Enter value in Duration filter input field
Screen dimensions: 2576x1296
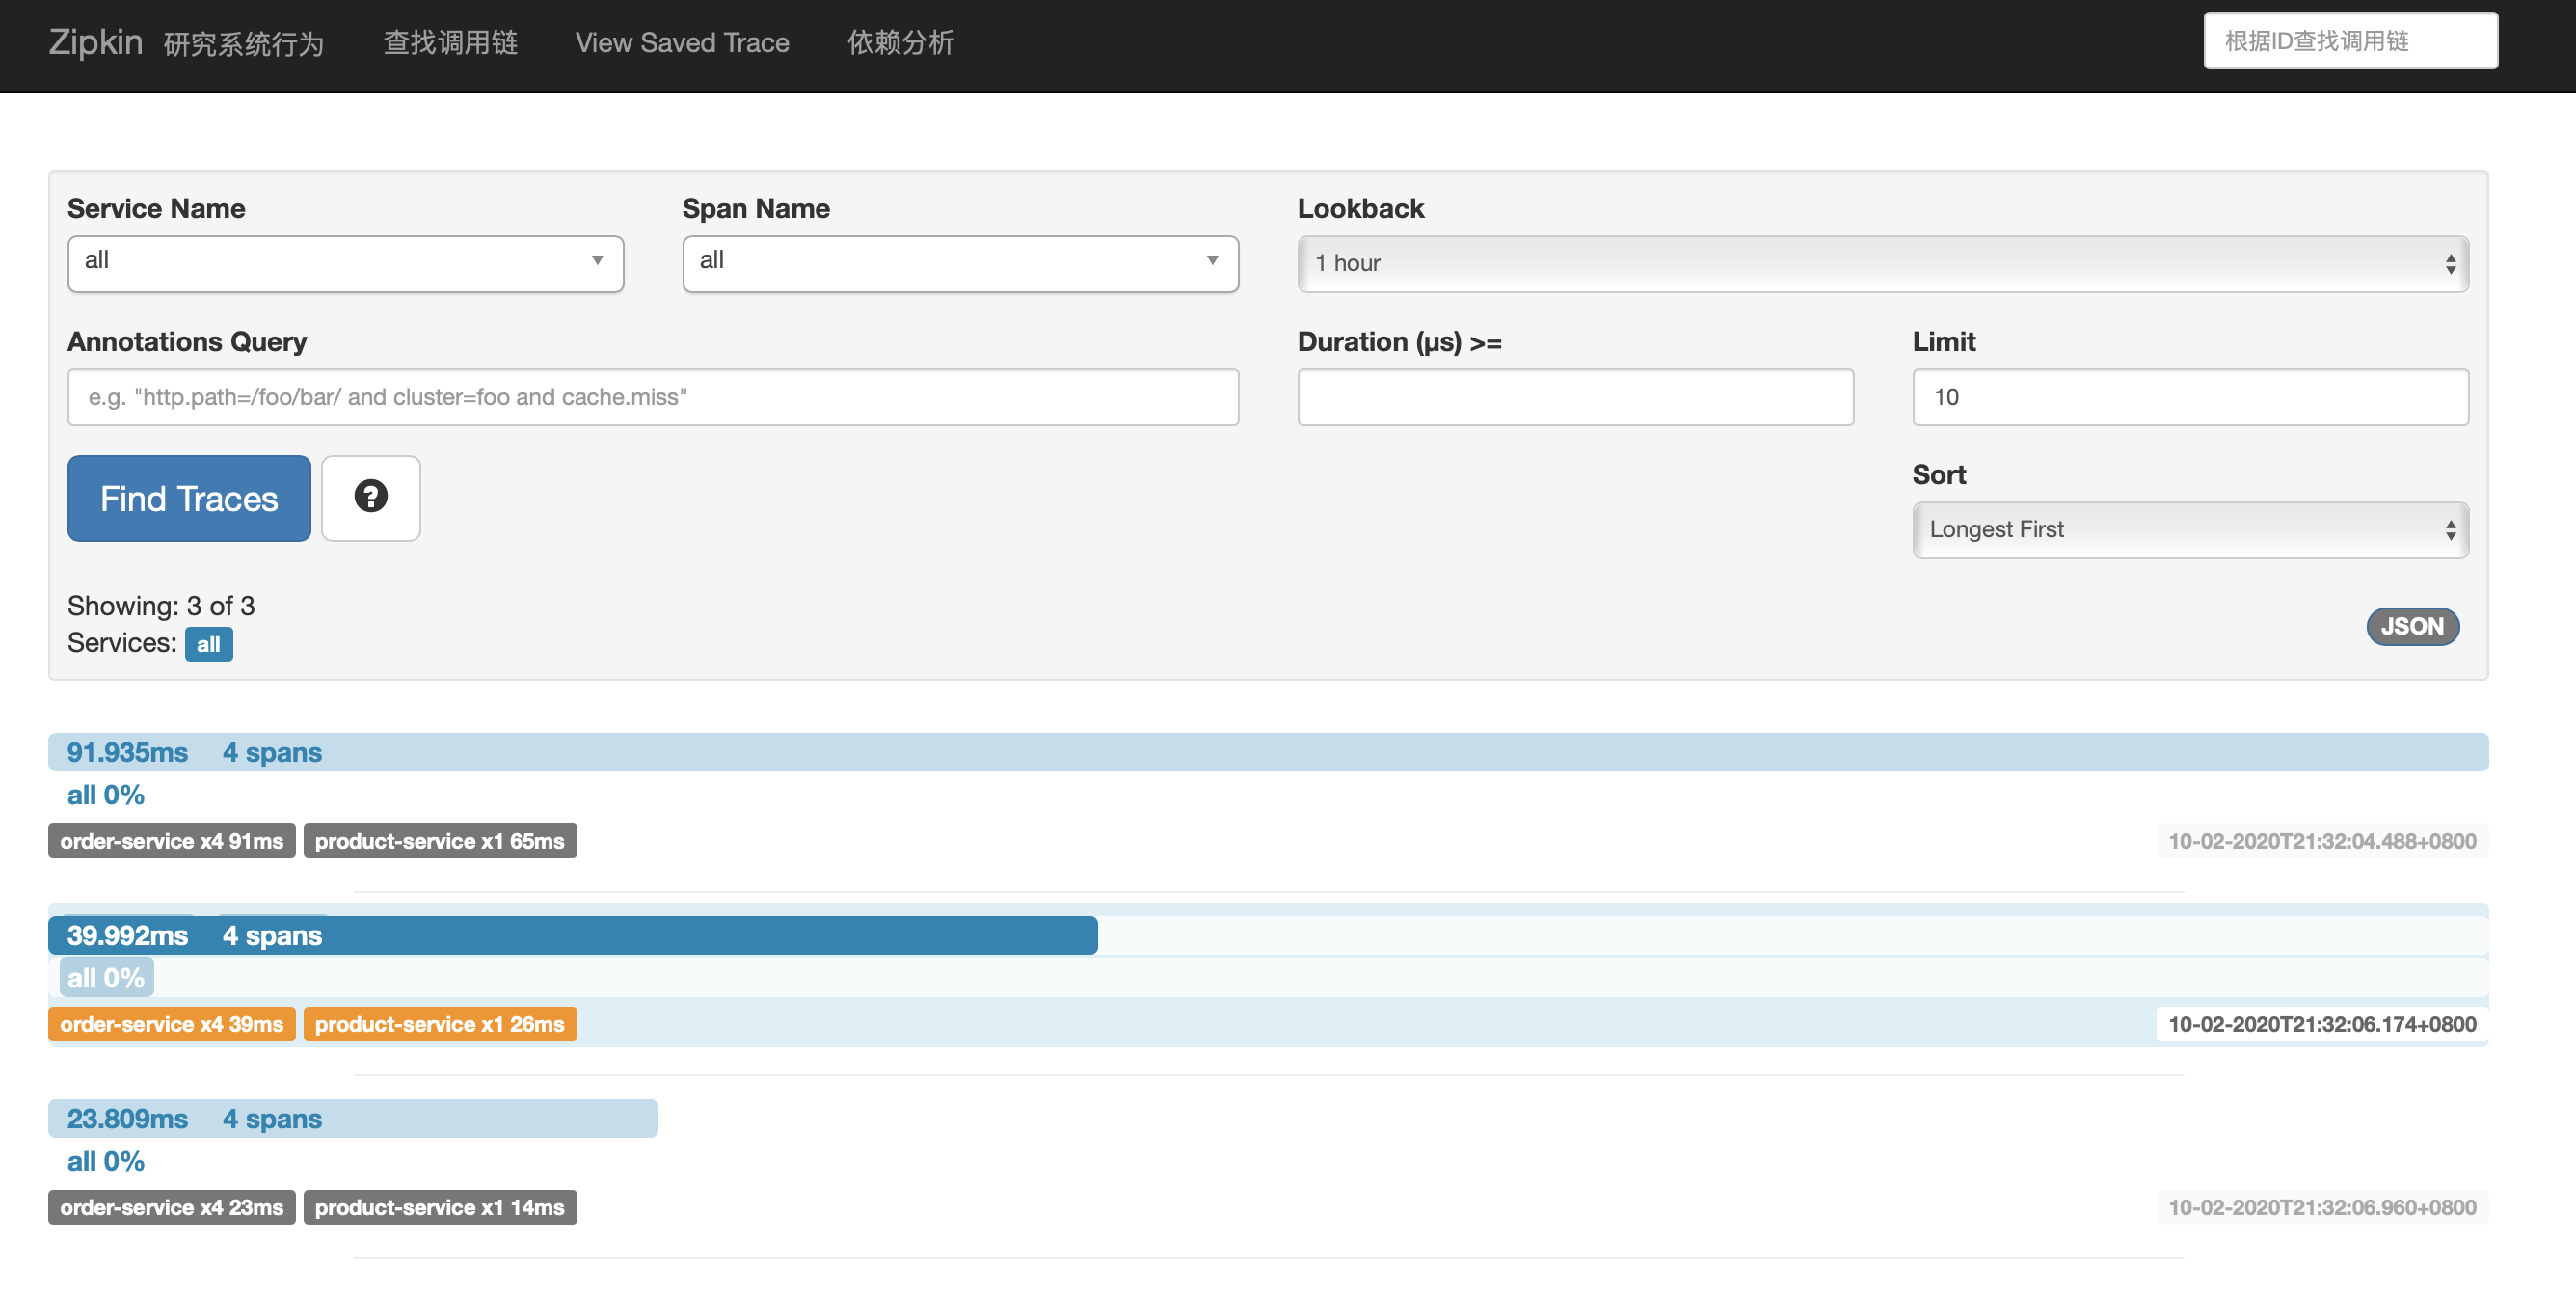click(x=1576, y=396)
